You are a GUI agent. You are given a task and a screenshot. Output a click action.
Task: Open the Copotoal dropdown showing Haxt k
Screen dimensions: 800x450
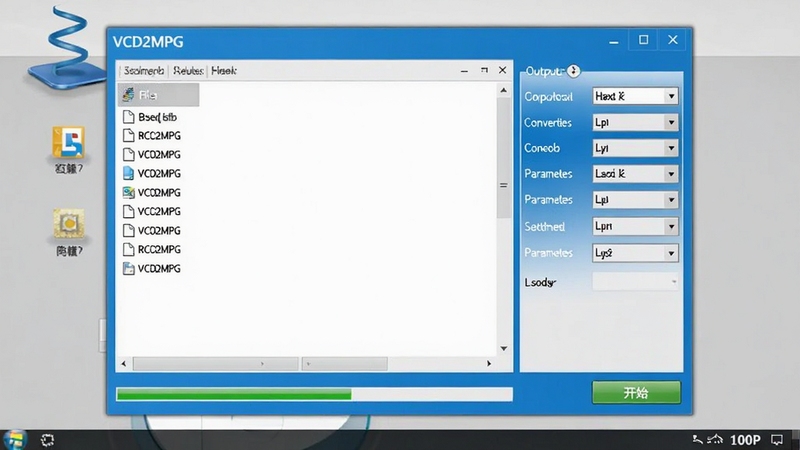point(635,96)
